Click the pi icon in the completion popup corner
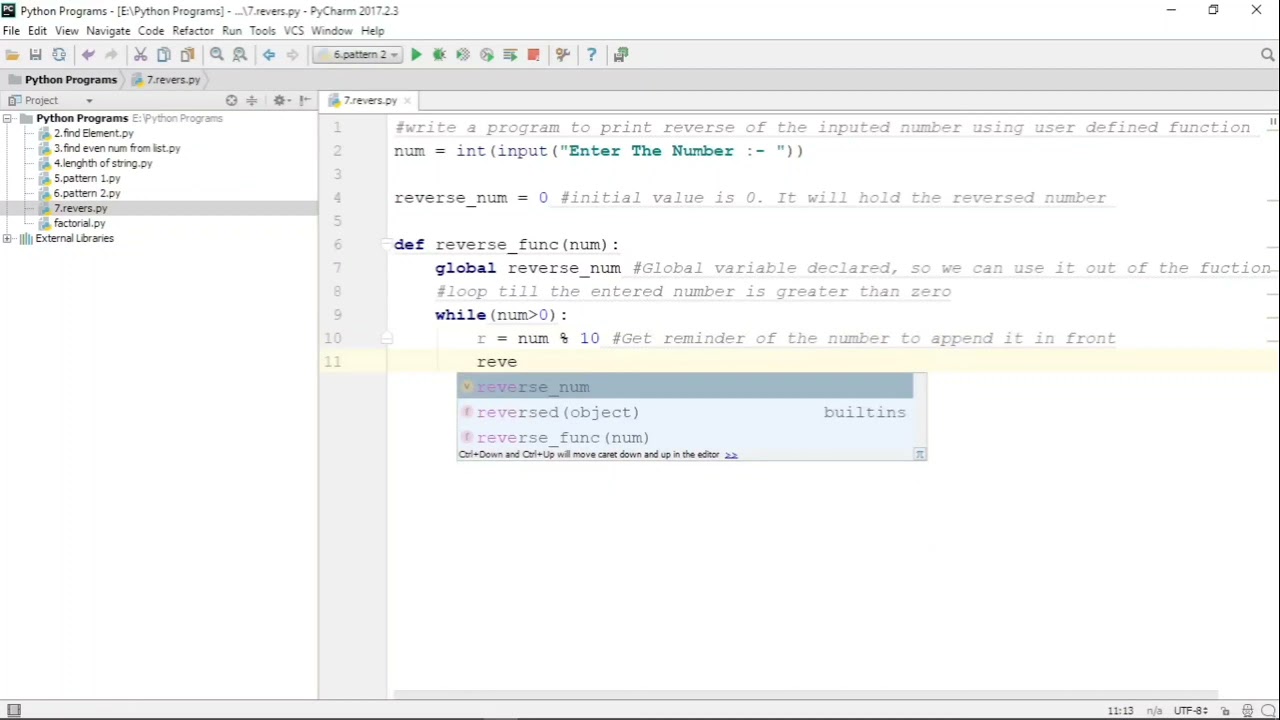Image resolution: width=1280 pixels, height=720 pixels. tap(919, 455)
